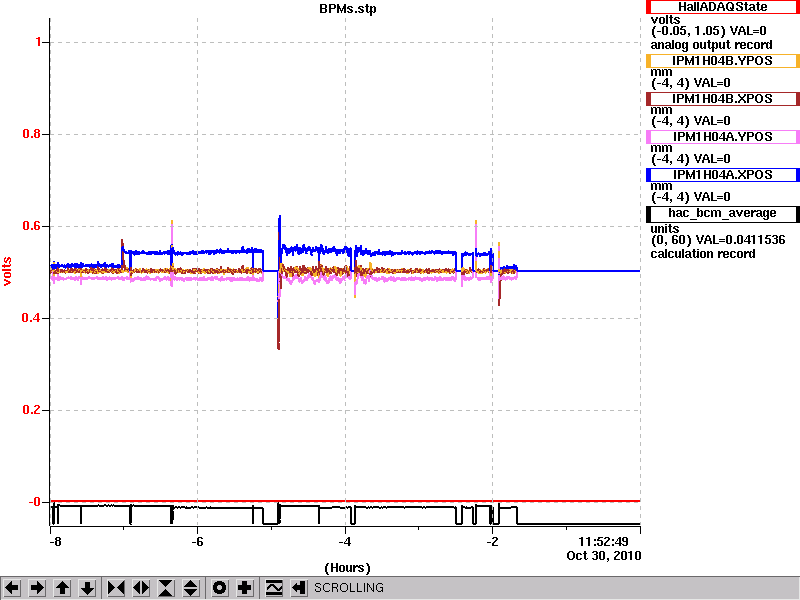Viewport: 800px width, 600px height.
Task: Click the waveform refresh graph icon
Action: tap(274, 588)
